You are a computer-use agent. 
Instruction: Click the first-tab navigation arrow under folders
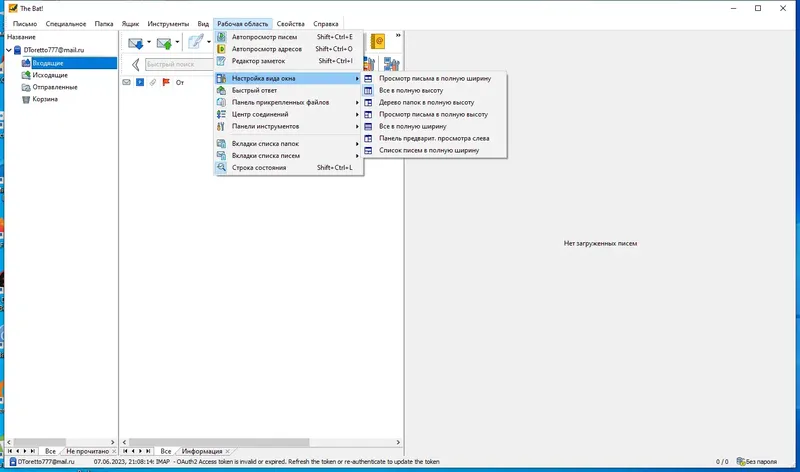tap(10, 452)
